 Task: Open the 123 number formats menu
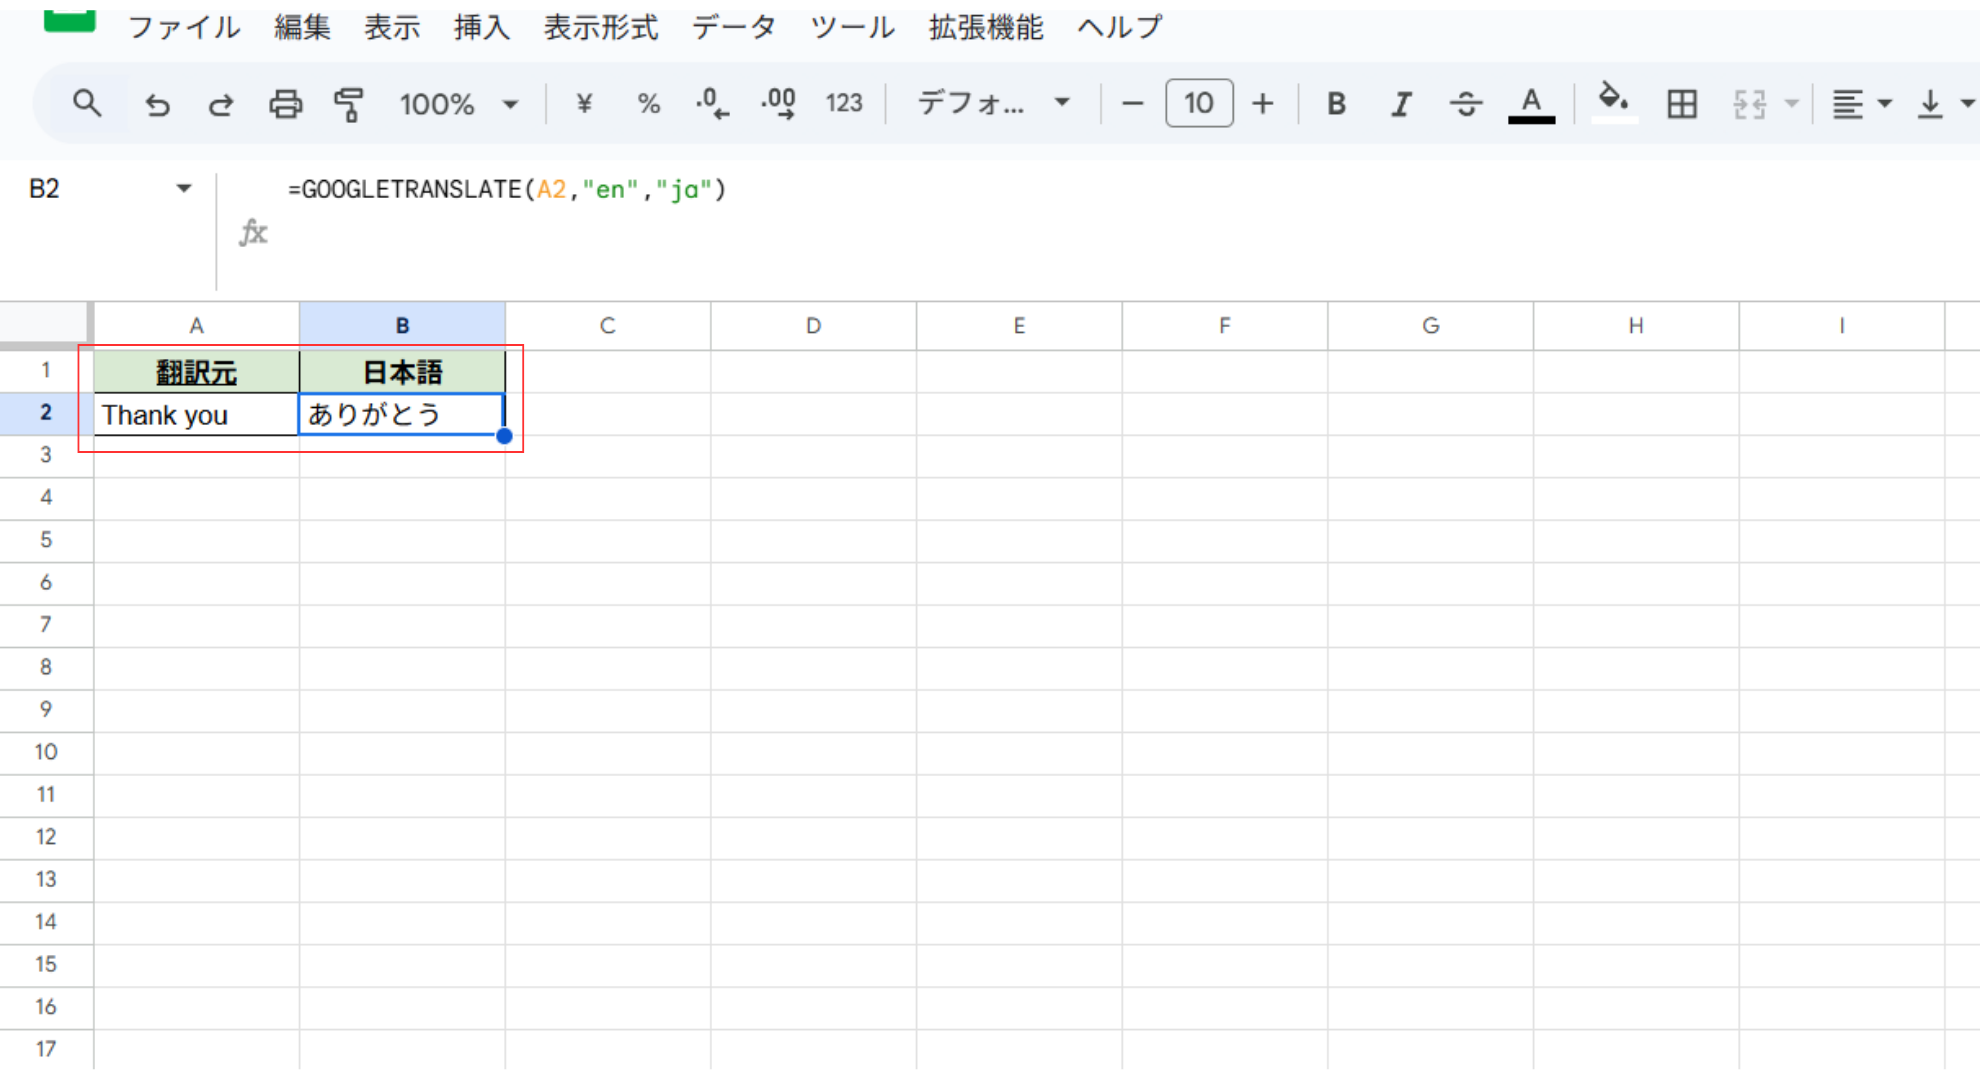843,104
